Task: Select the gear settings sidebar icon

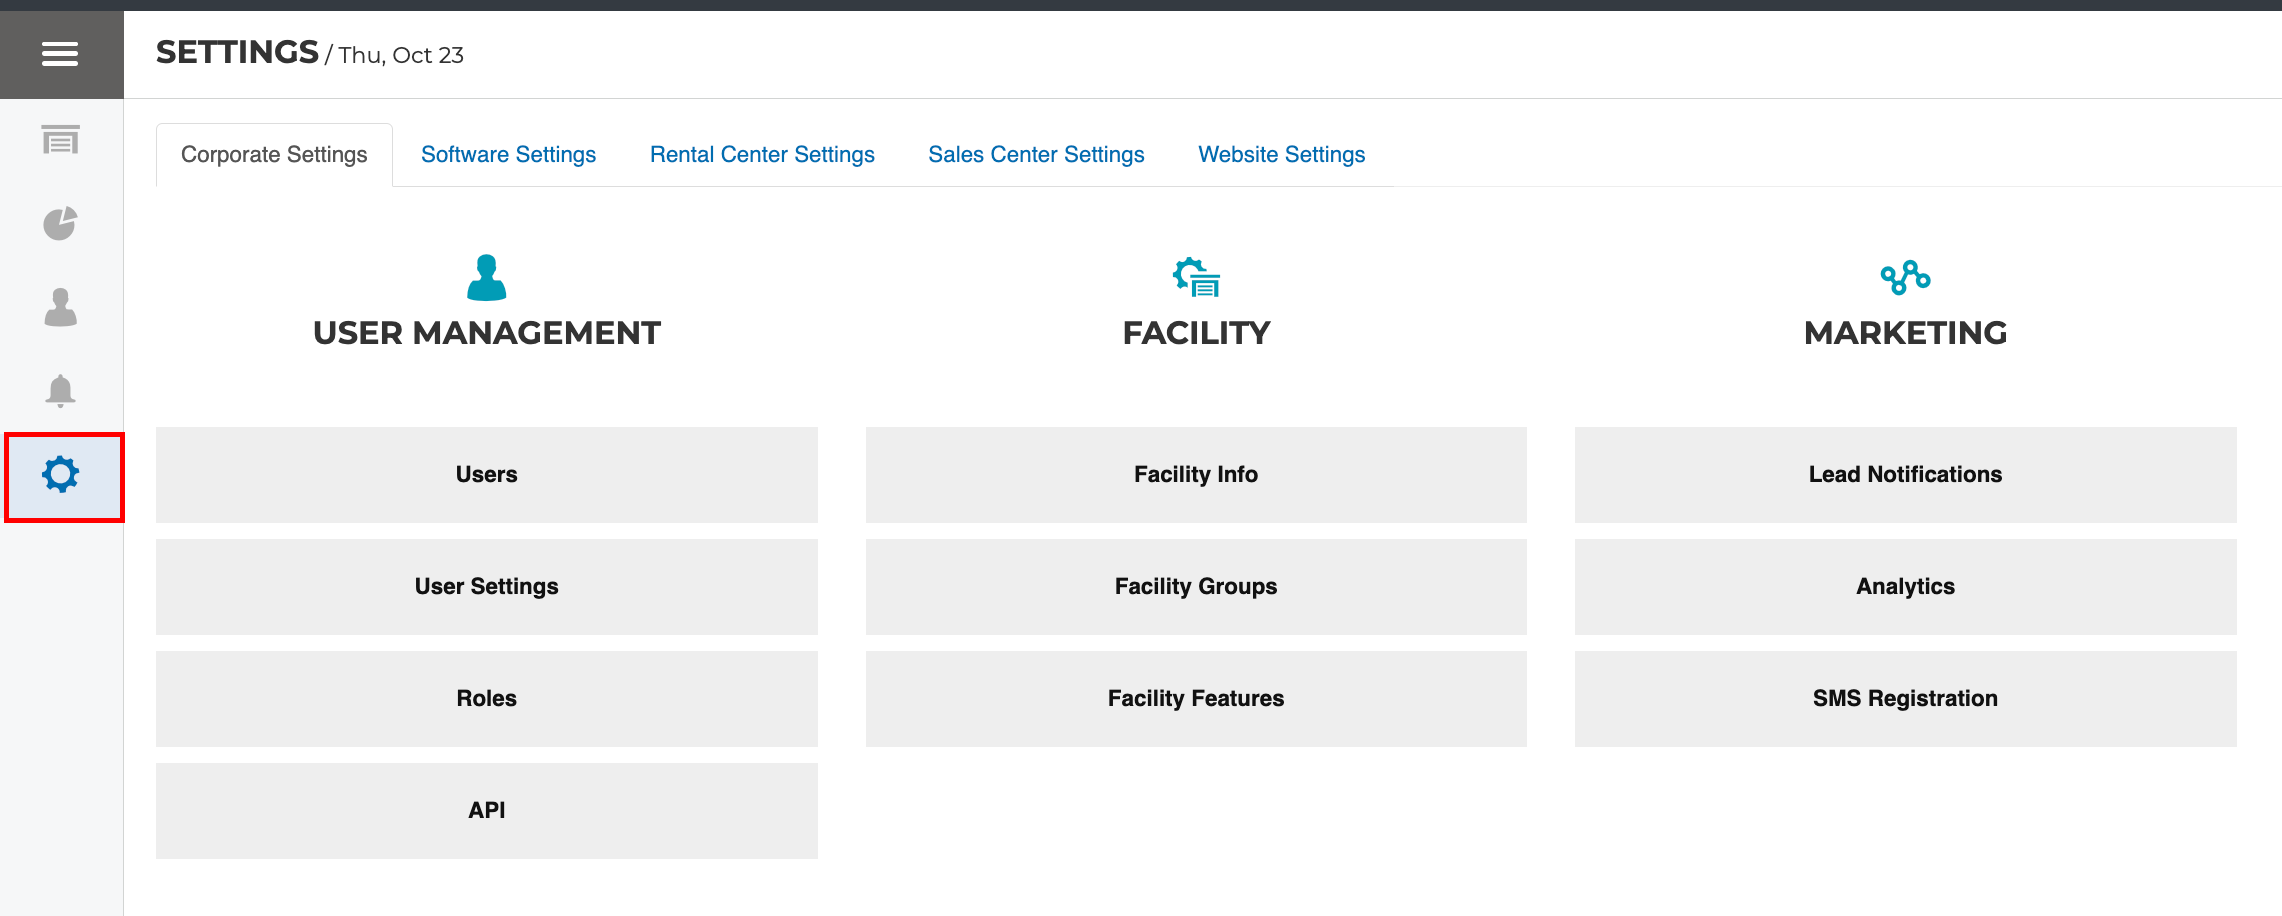Action: click(61, 475)
